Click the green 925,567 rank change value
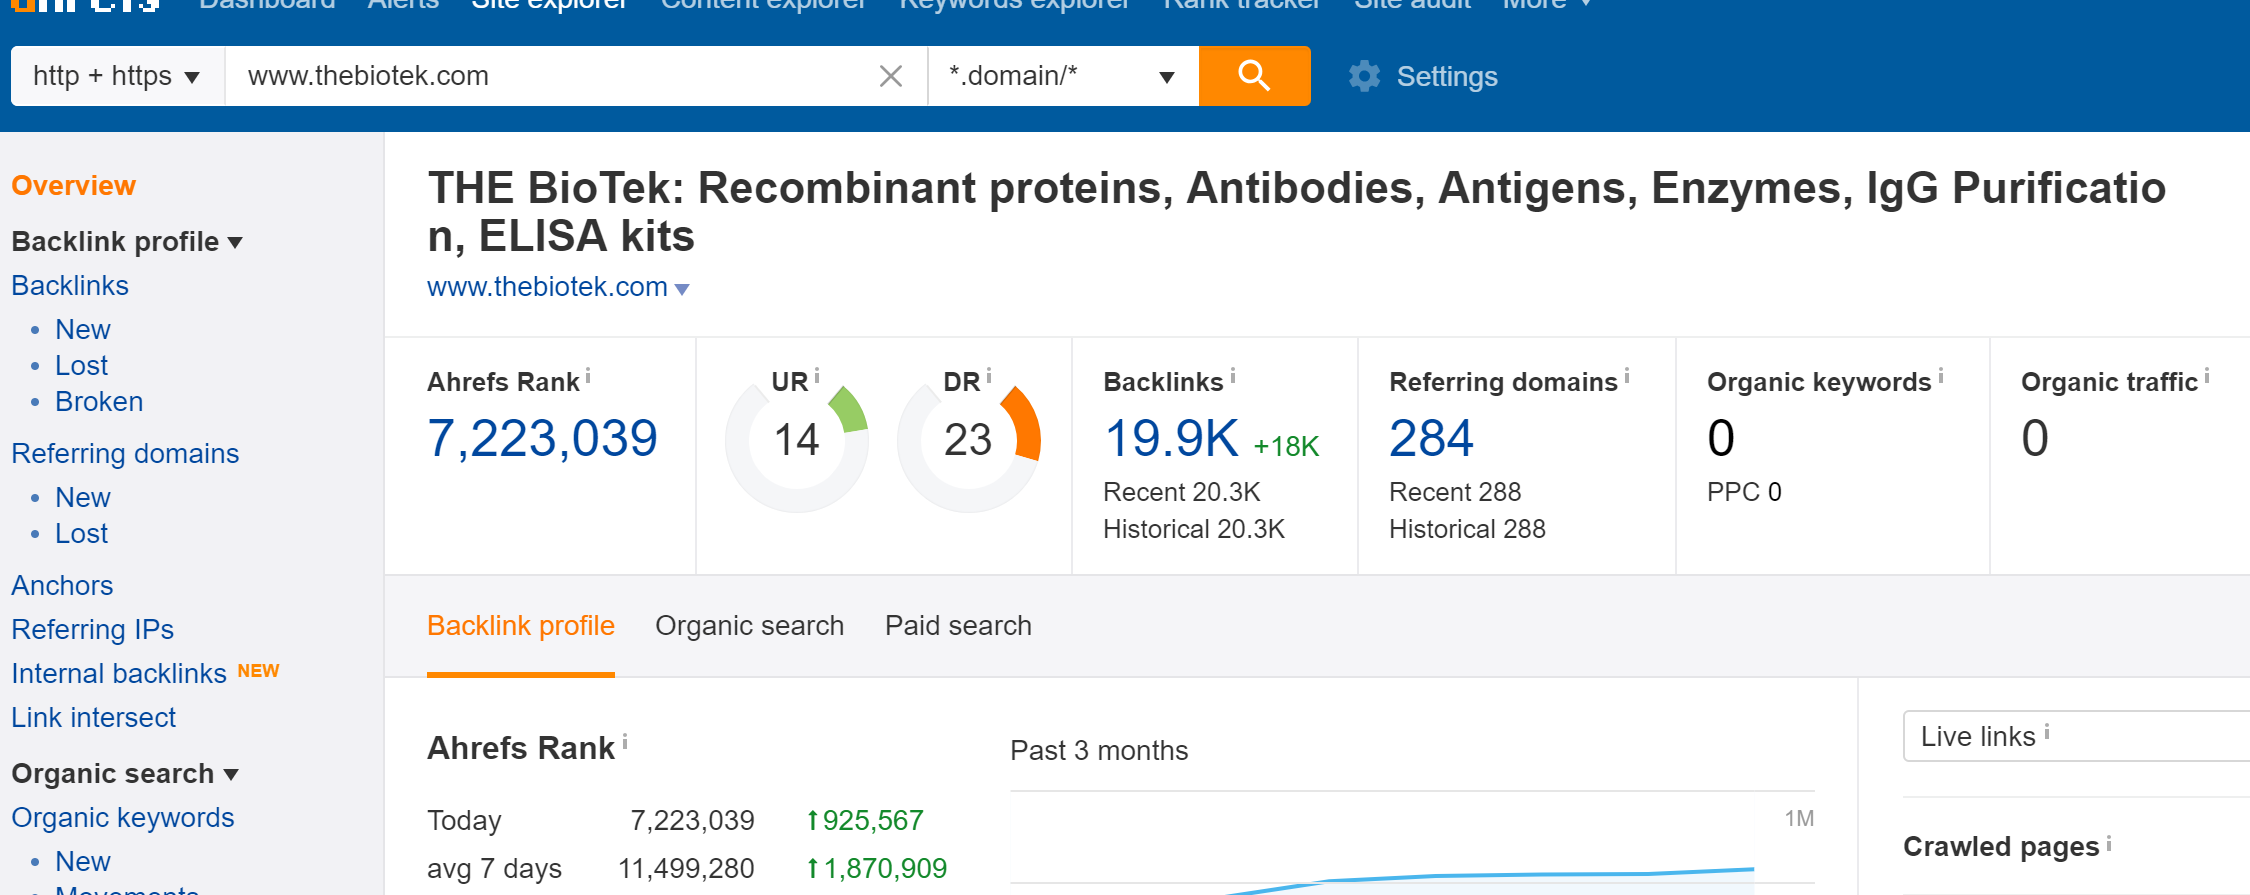 [x=865, y=821]
